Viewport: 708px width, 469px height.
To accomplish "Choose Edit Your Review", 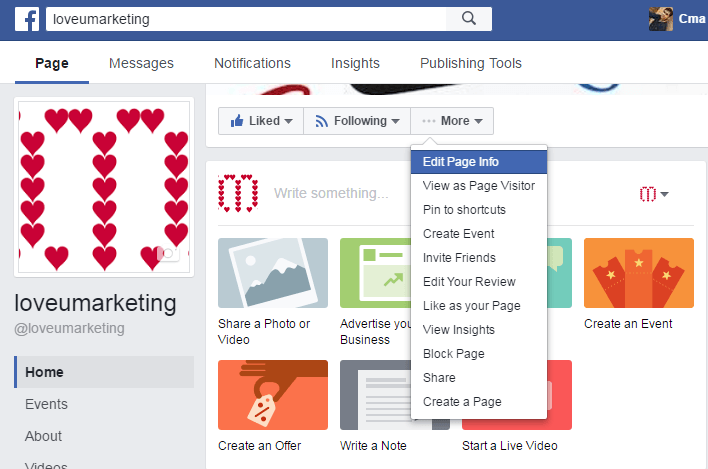I will click(x=479, y=281).
